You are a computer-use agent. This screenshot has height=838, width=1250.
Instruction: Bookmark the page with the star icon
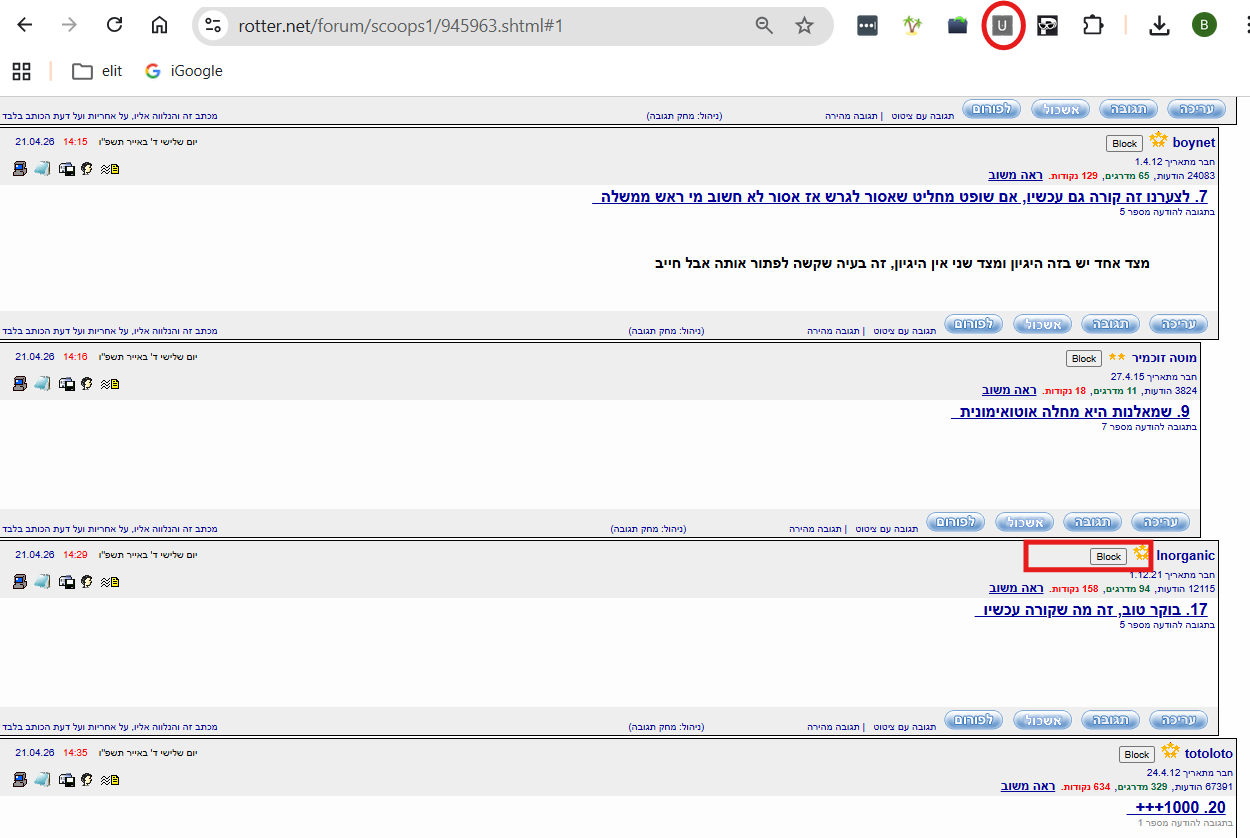click(x=805, y=25)
